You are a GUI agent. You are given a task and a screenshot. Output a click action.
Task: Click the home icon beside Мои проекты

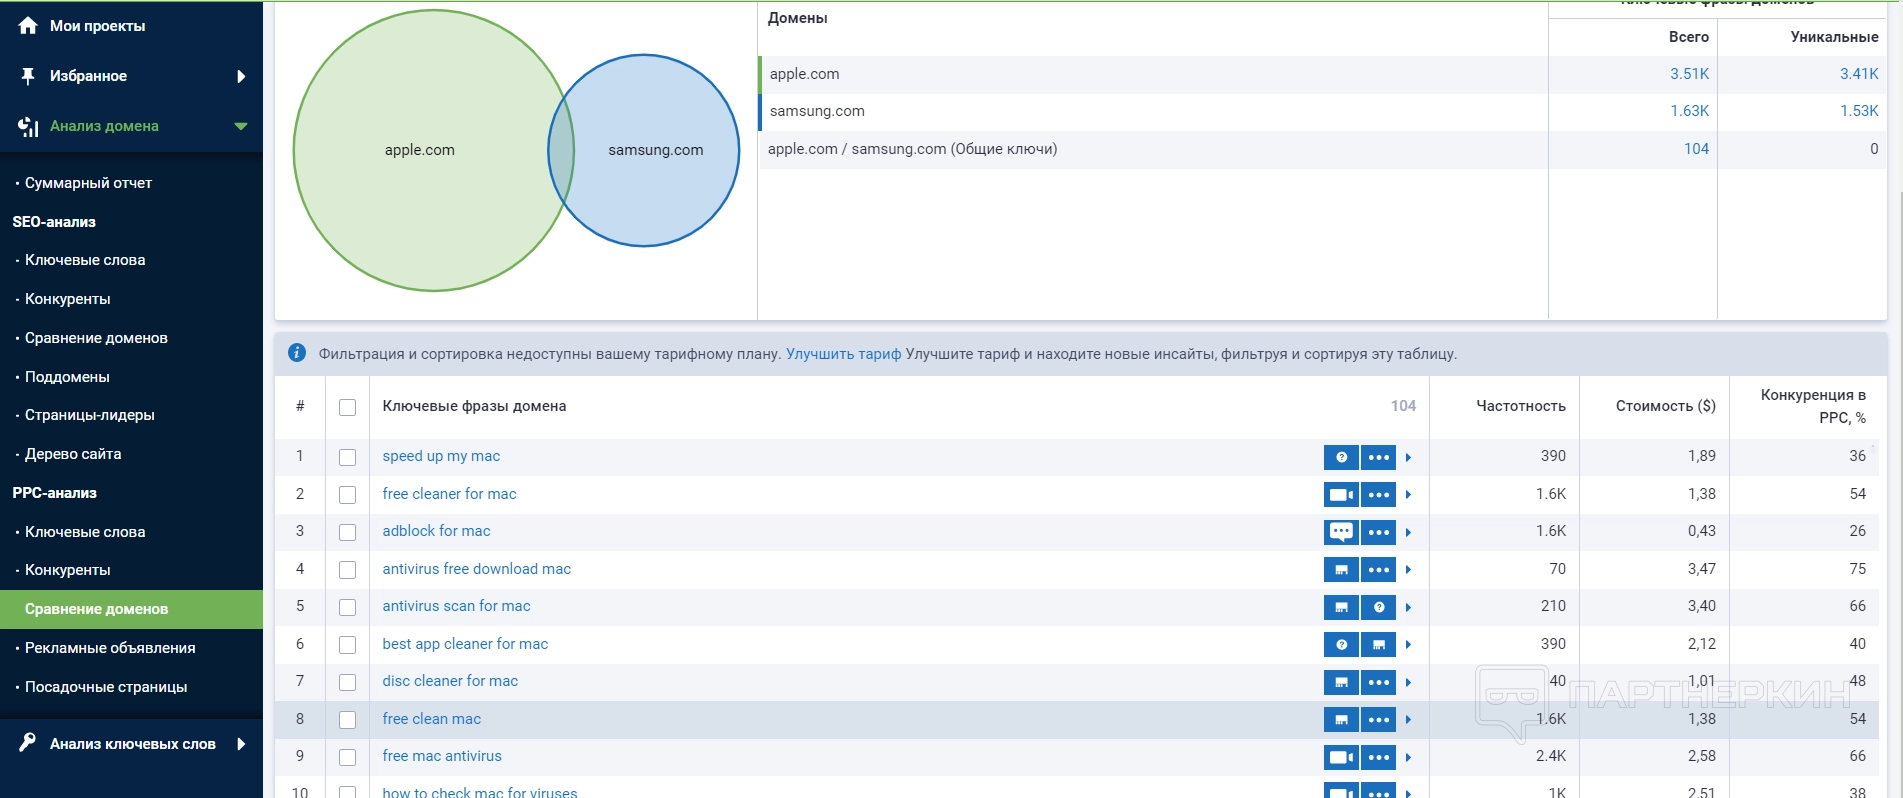[x=28, y=26]
